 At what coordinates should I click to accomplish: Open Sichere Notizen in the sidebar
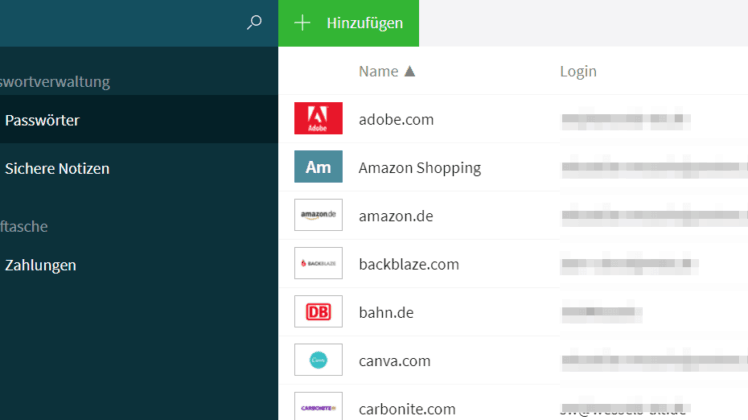[x=139, y=168]
